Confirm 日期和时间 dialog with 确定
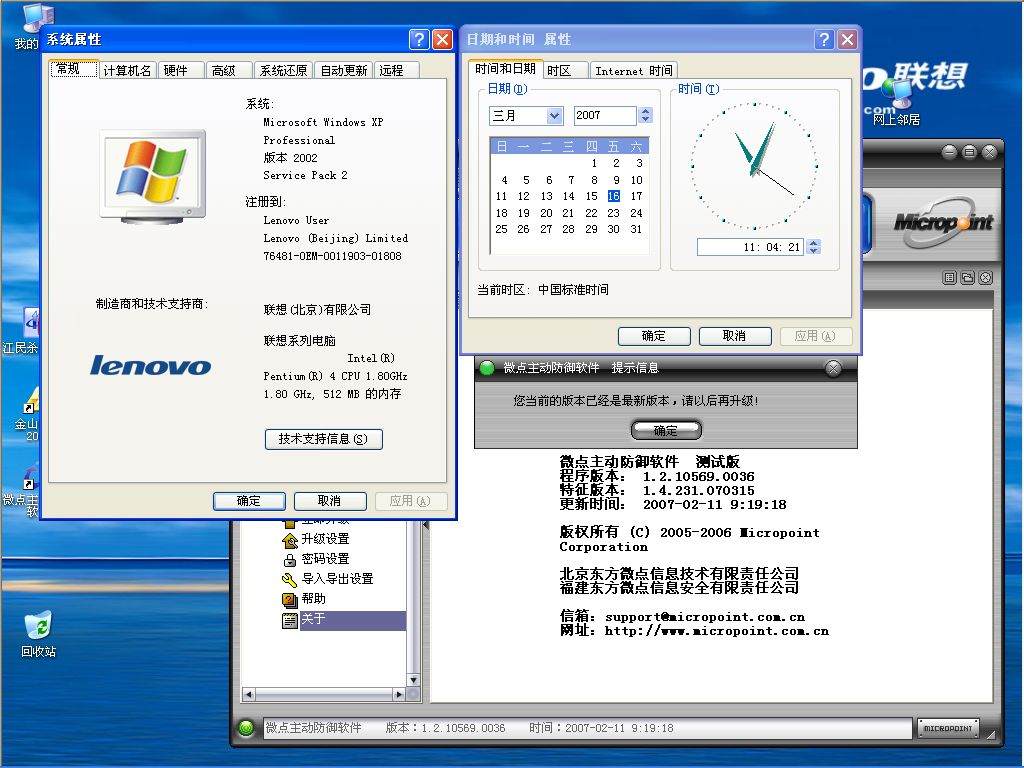Viewport: 1024px width, 768px height. (654, 336)
